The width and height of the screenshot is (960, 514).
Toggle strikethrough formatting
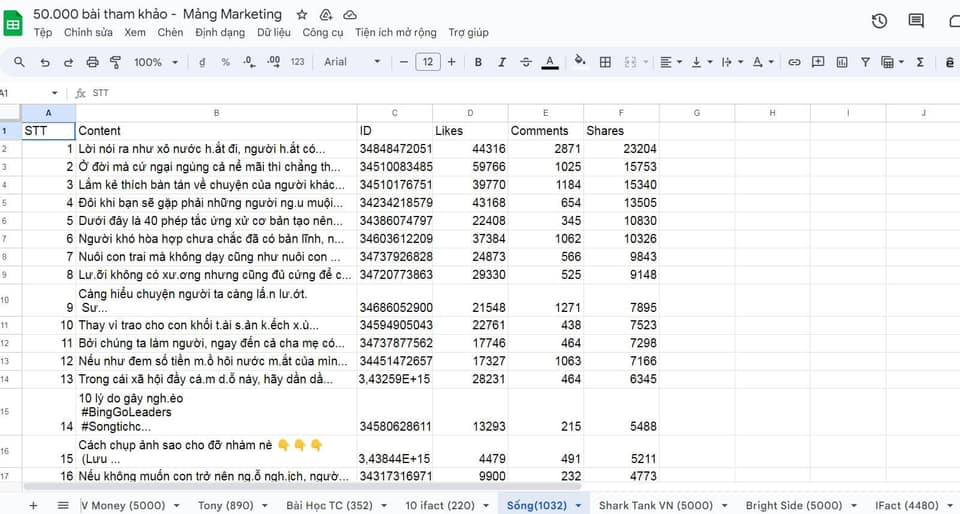[526, 62]
